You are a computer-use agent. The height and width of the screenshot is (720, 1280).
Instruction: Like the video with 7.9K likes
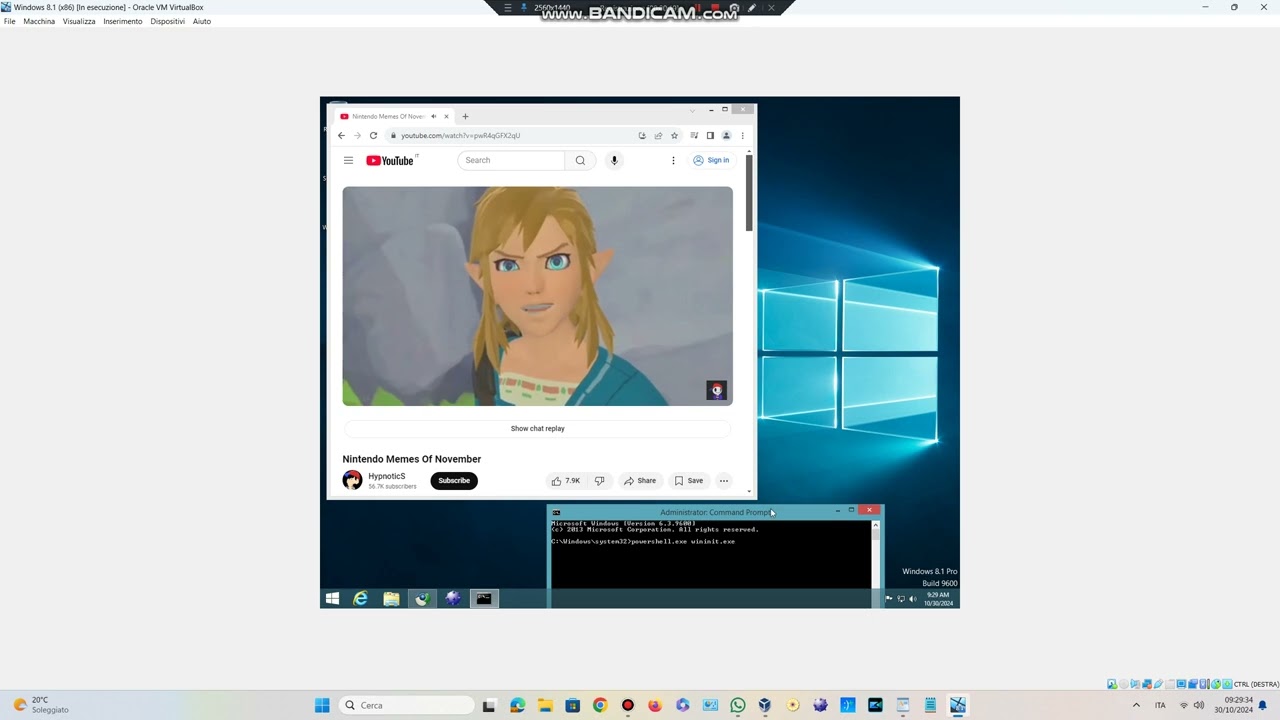pyautogui.click(x=565, y=480)
